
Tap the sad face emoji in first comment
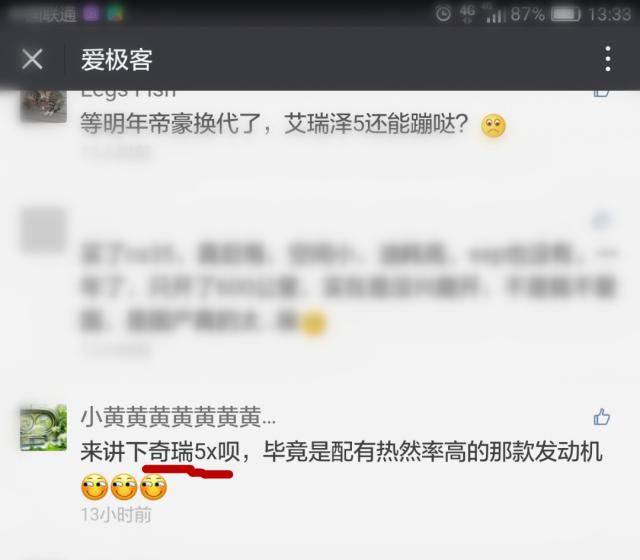[493, 126]
